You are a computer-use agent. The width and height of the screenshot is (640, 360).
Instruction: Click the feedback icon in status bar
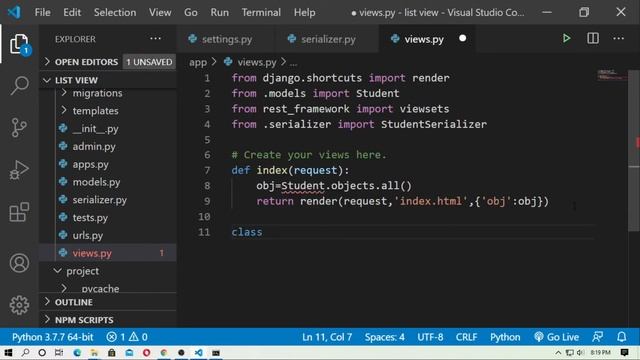pos(598,337)
